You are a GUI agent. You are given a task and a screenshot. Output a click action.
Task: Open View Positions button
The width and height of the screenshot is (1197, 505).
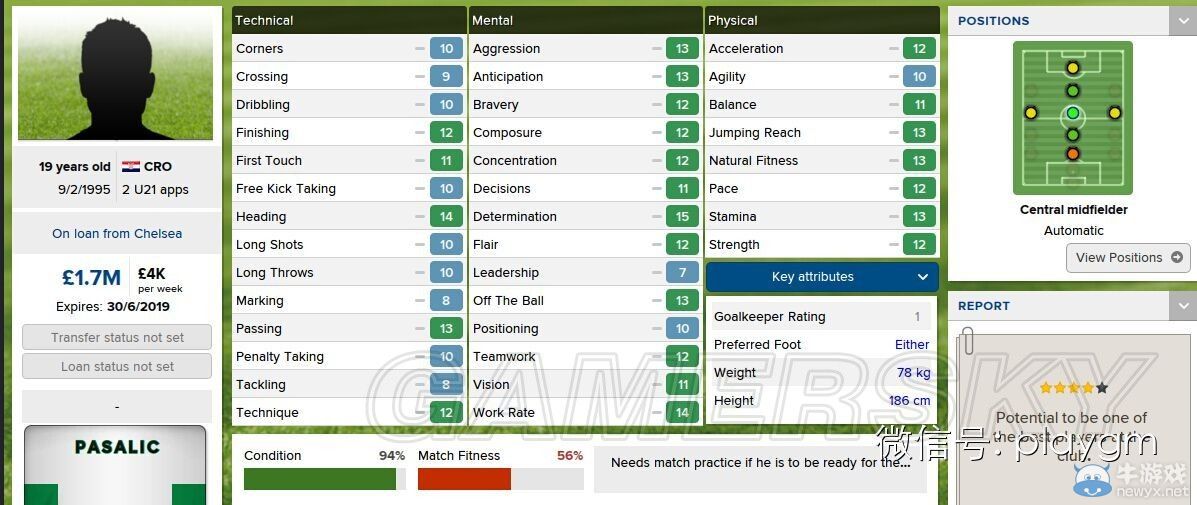click(1128, 258)
